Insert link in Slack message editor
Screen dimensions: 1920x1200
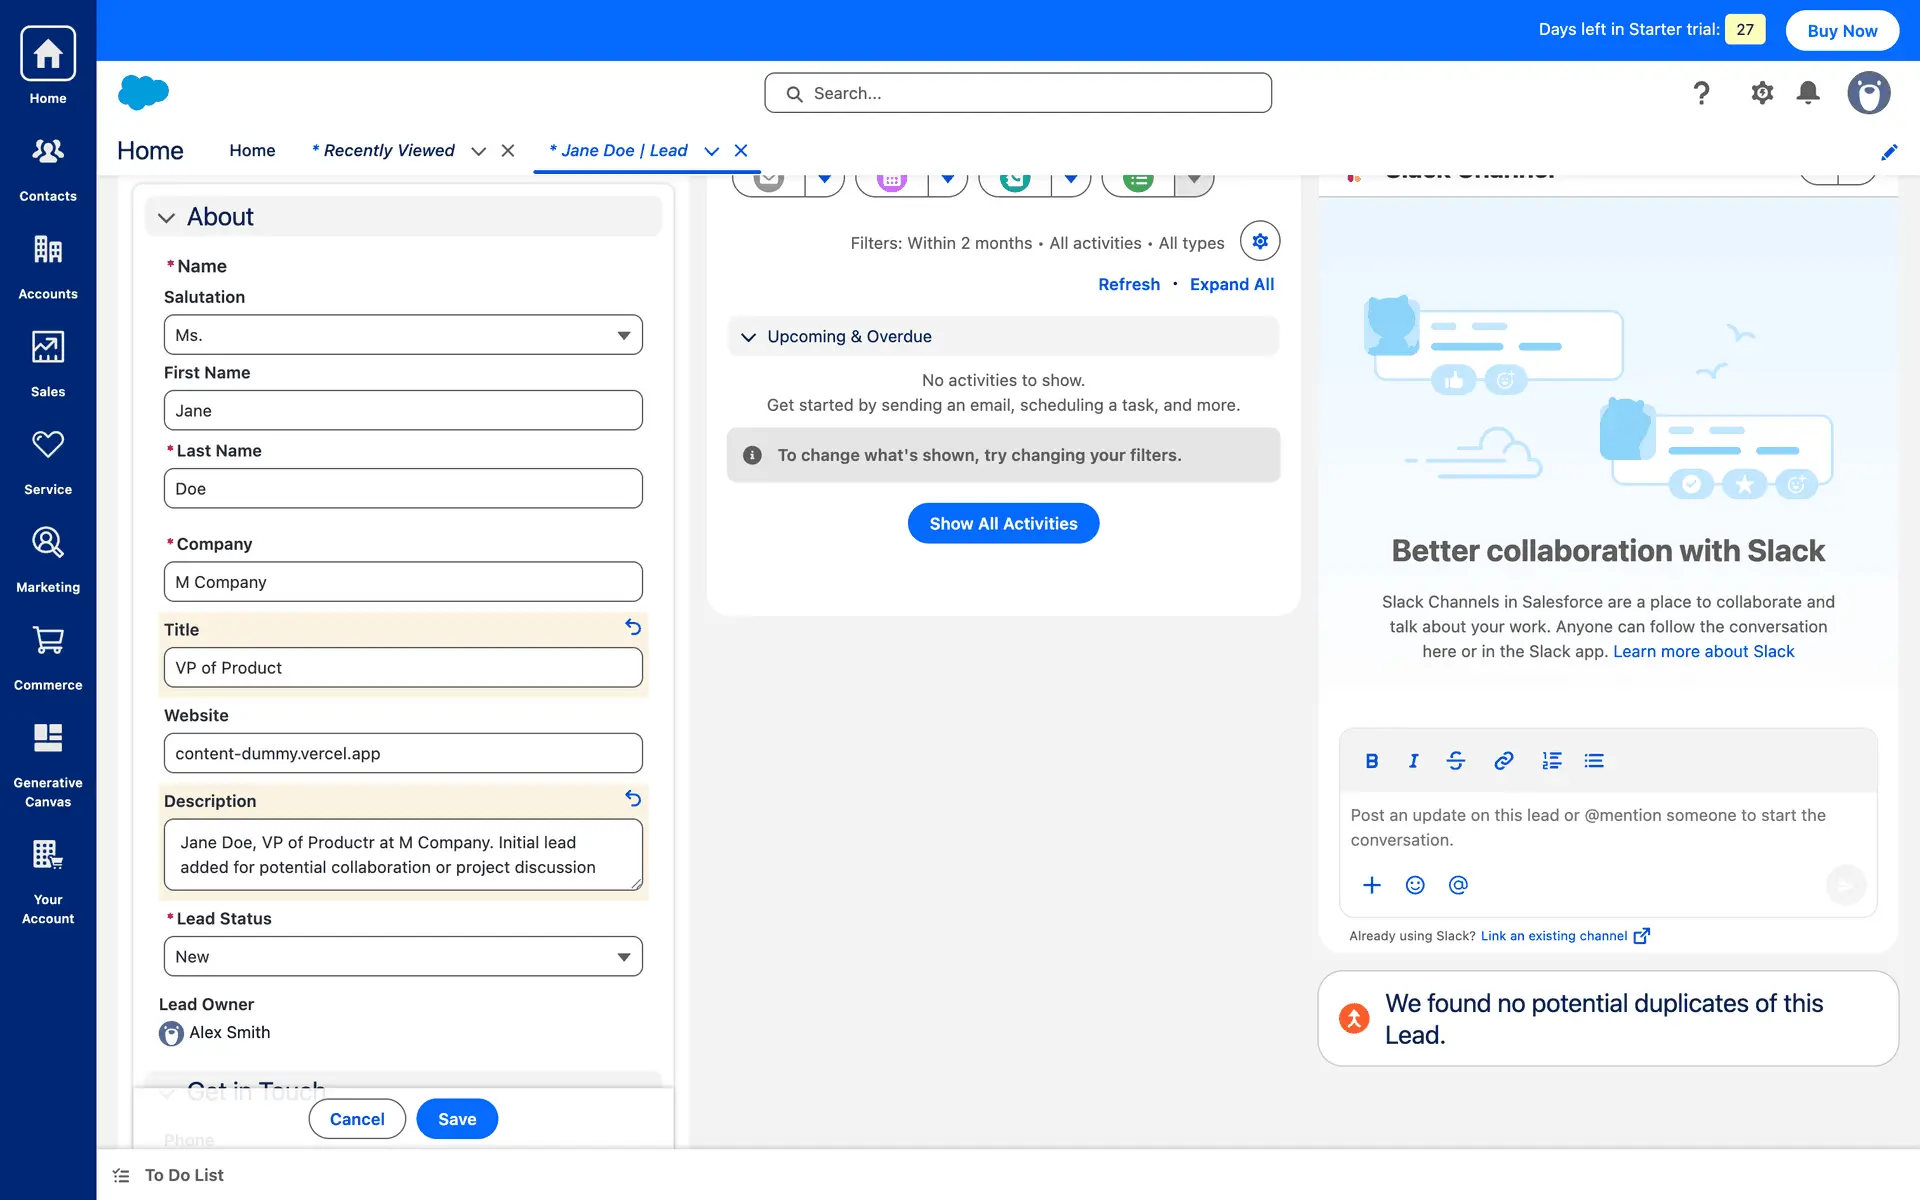click(x=1503, y=761)
